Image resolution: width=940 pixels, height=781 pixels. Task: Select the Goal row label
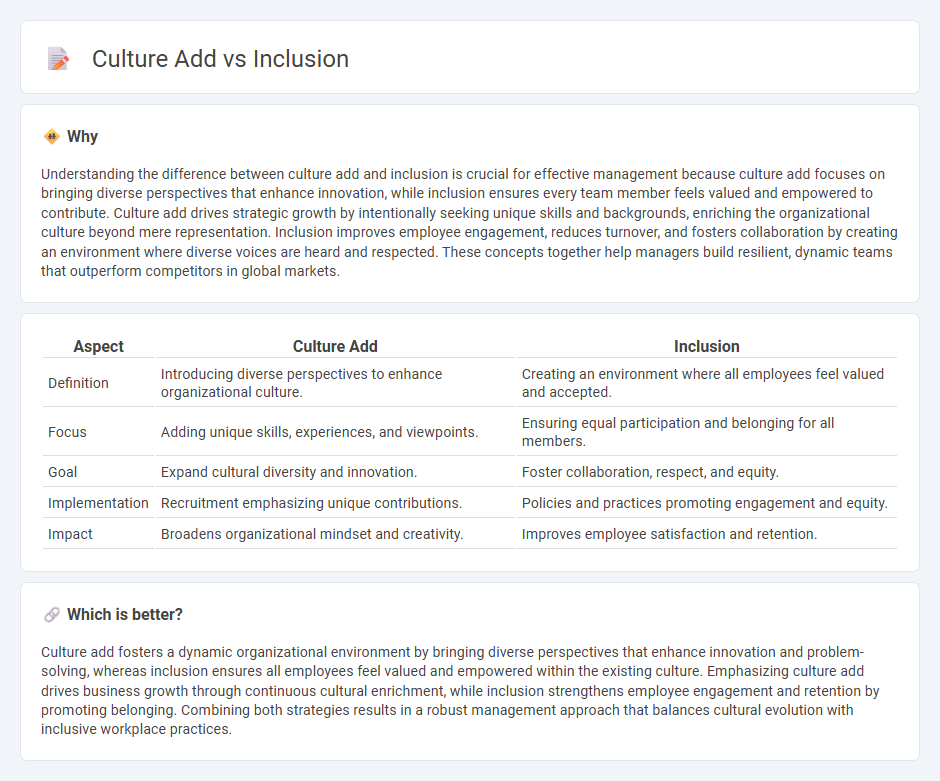point(62,472)
